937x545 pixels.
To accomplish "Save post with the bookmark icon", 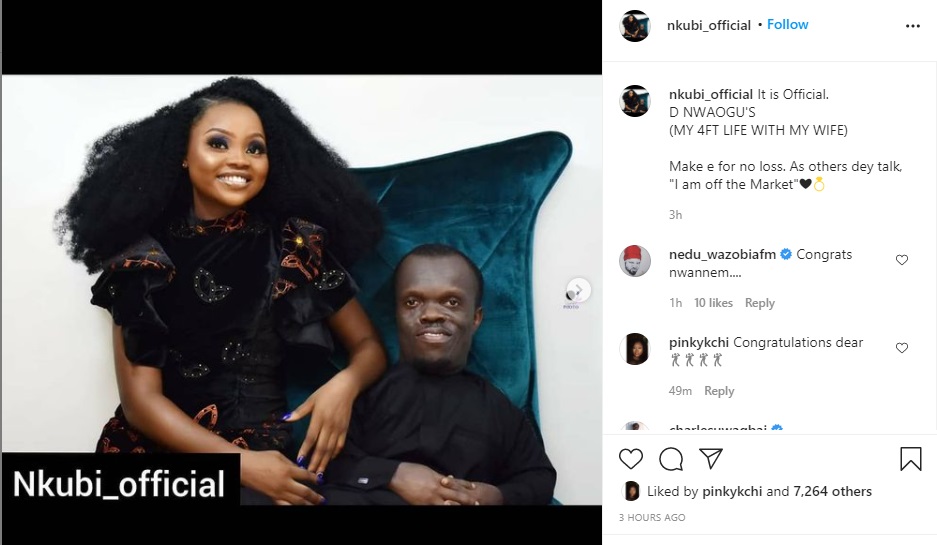I will (x=911, y=459).
